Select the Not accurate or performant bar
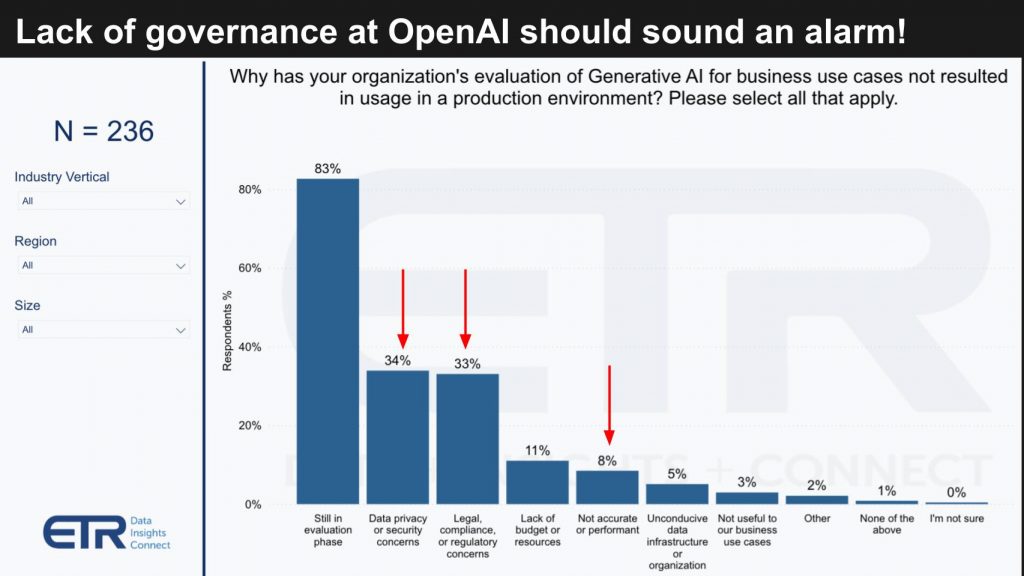Image resolution: width=1024 pixels, height=576 pixels. pos(607,485)
